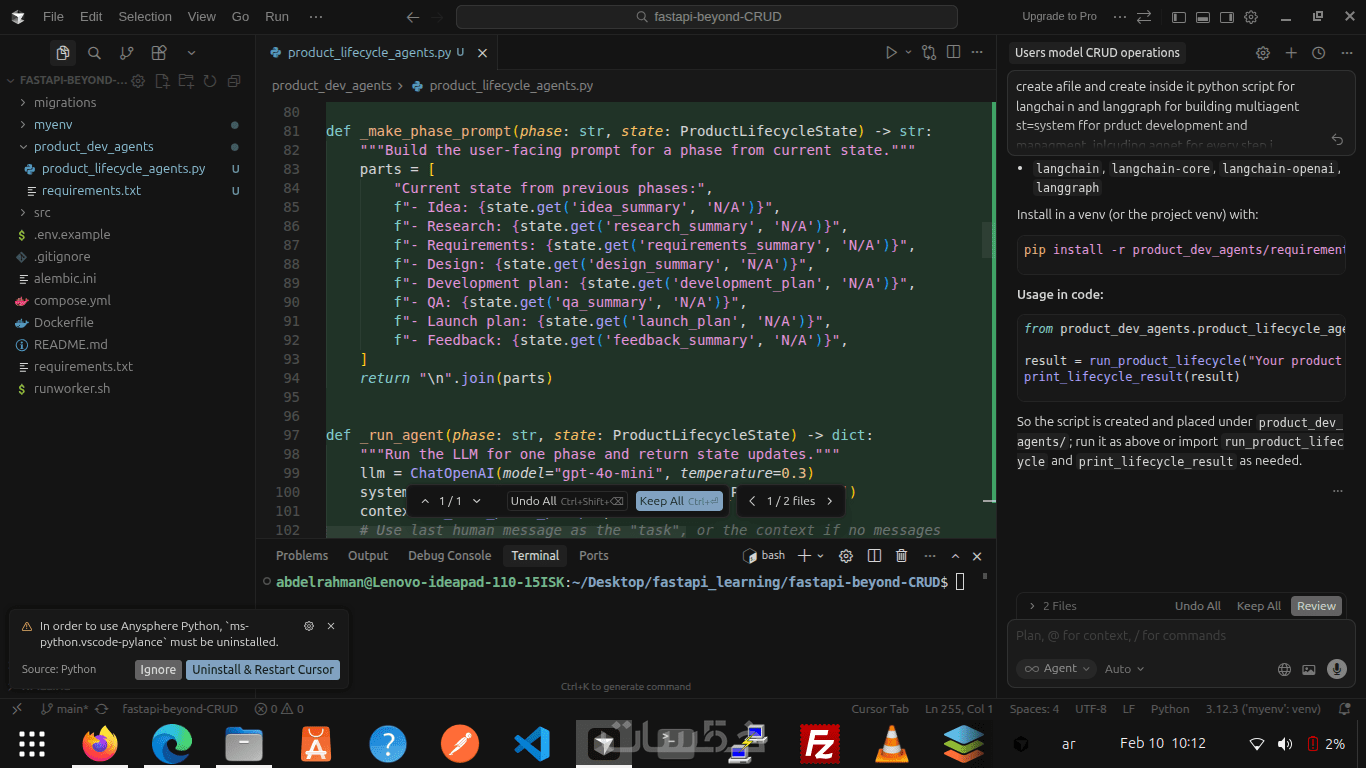Toggle the secondary sidebar layout button
This screenshot has height=768, width=1366.
[1227, 17]
